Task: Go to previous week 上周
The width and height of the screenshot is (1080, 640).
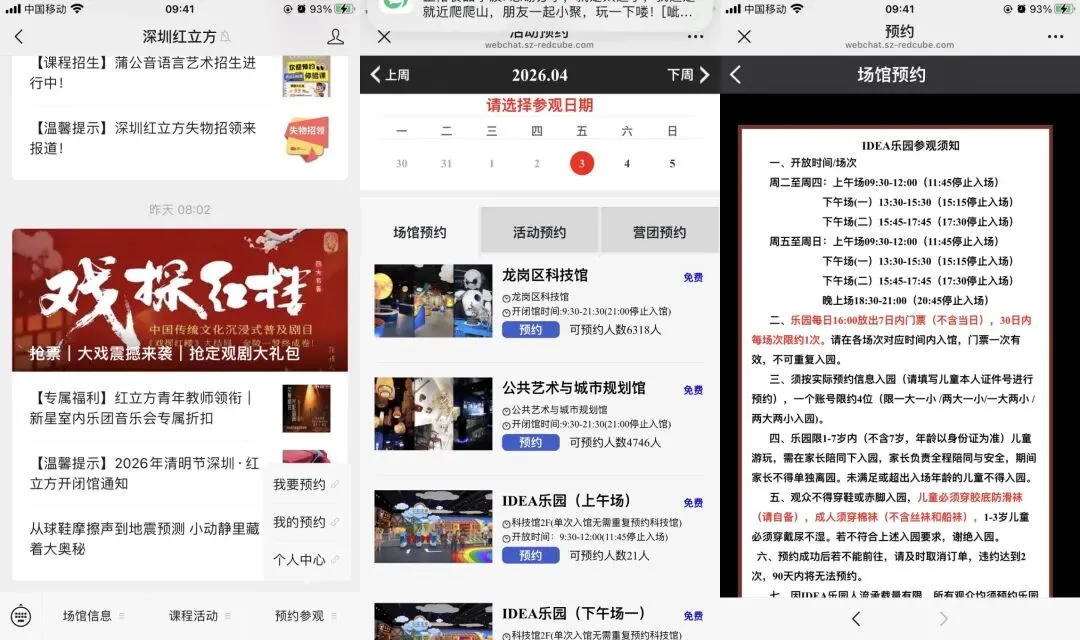Action: click(x=390, y=74)
